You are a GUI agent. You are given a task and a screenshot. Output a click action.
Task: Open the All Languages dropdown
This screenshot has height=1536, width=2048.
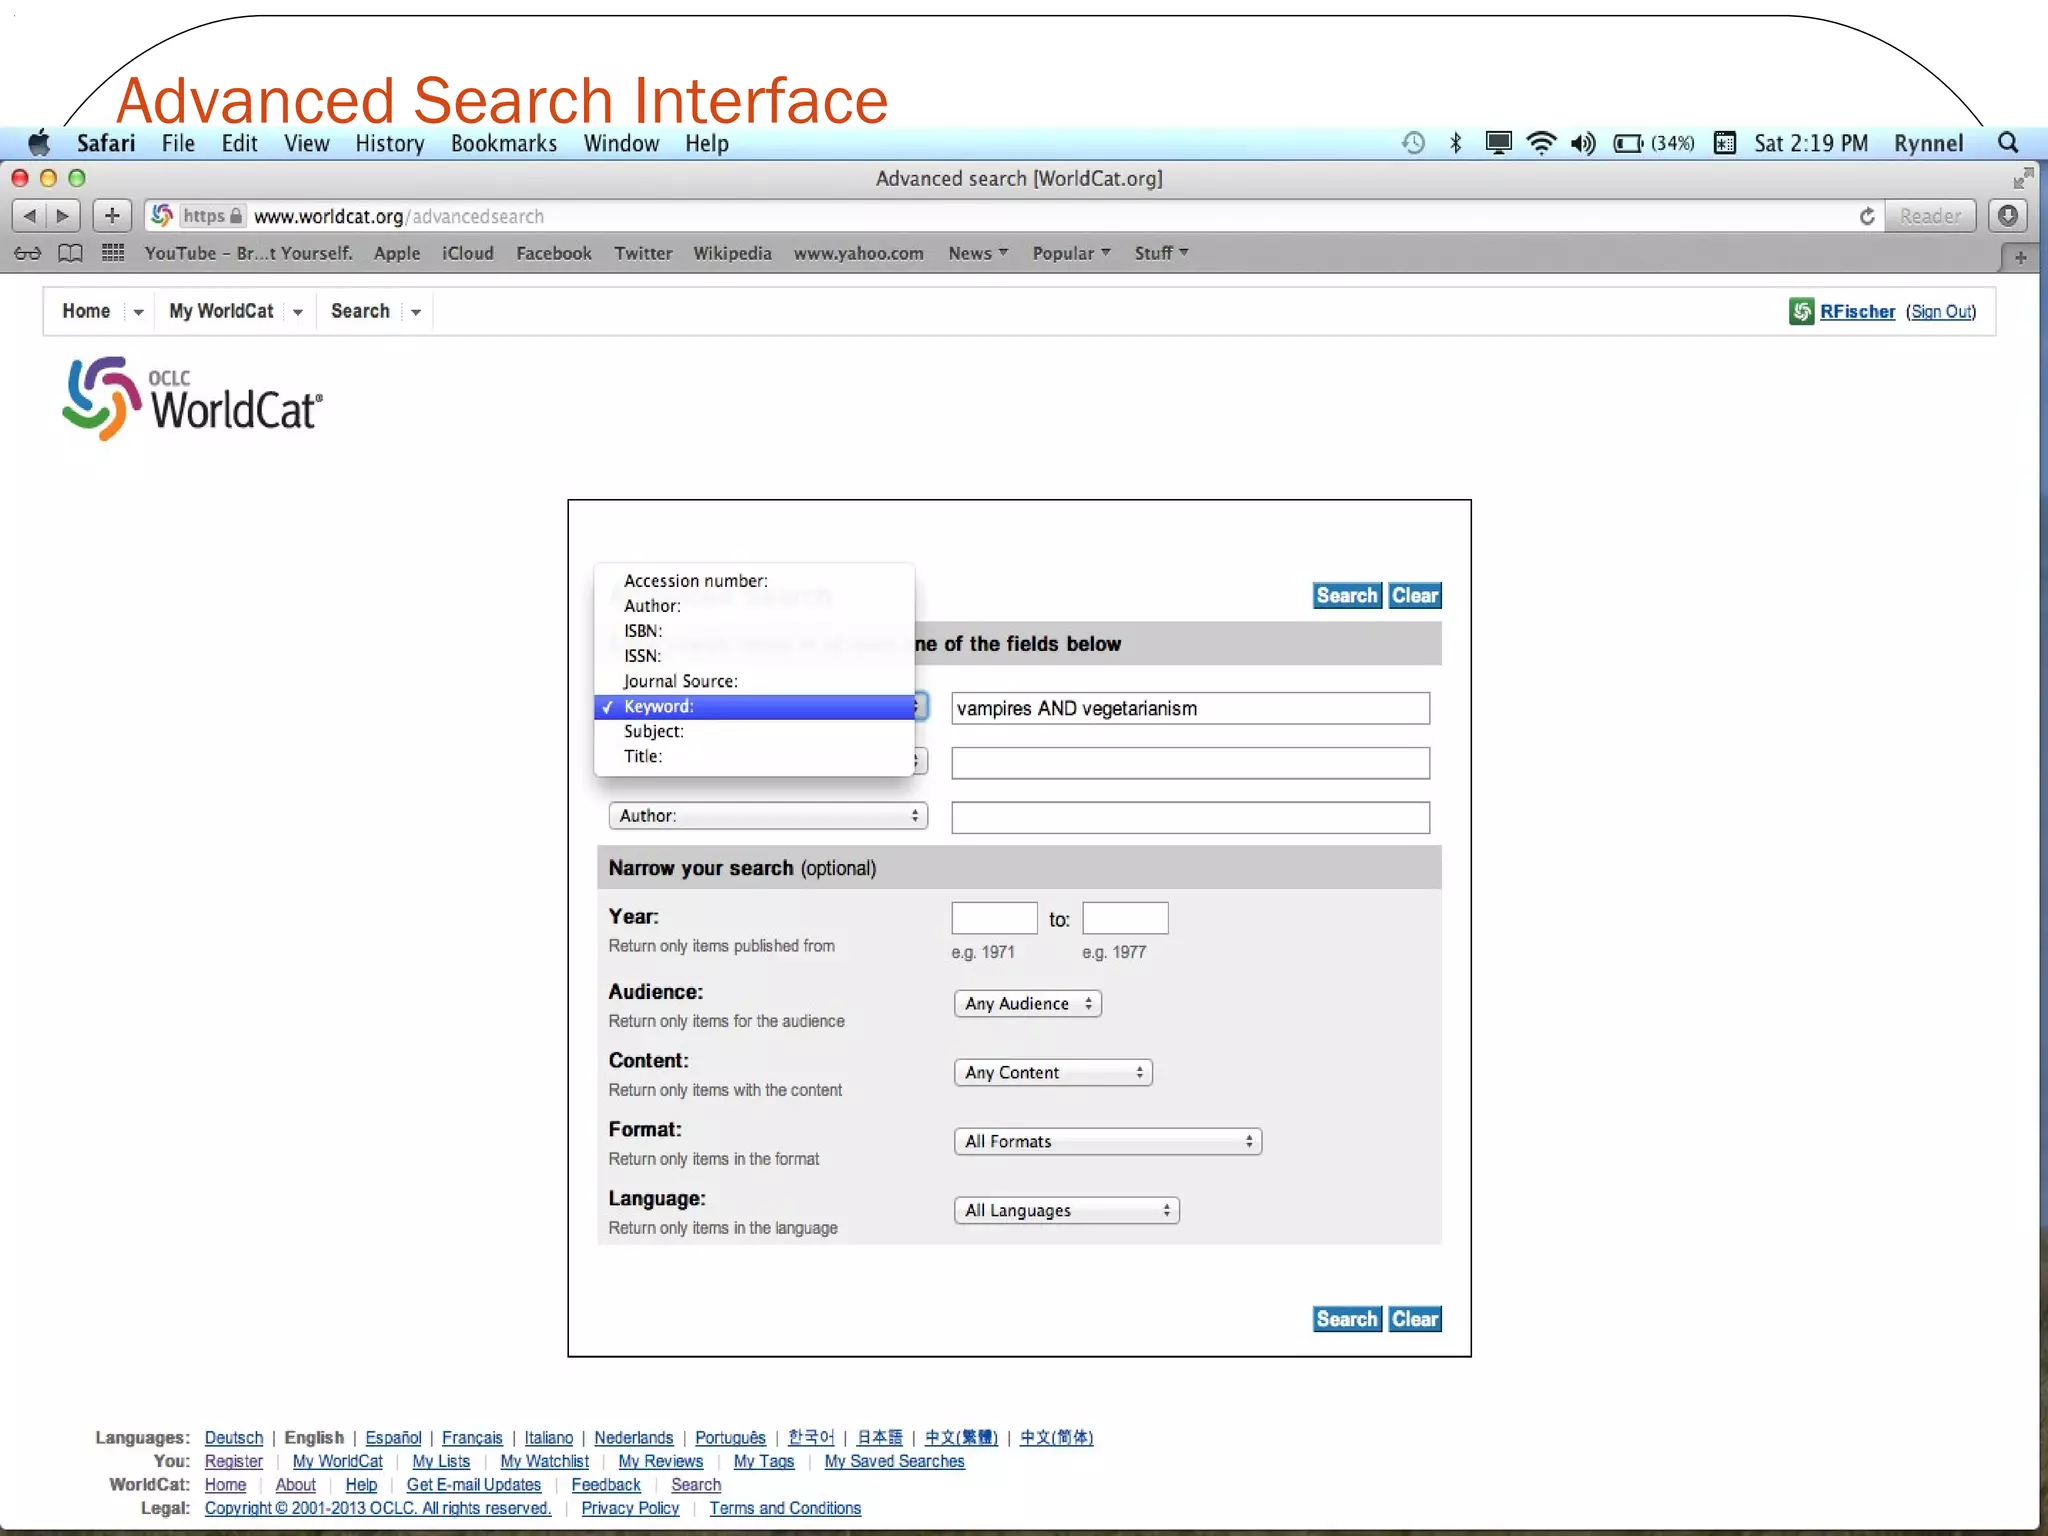[x=1067, y=1211]
